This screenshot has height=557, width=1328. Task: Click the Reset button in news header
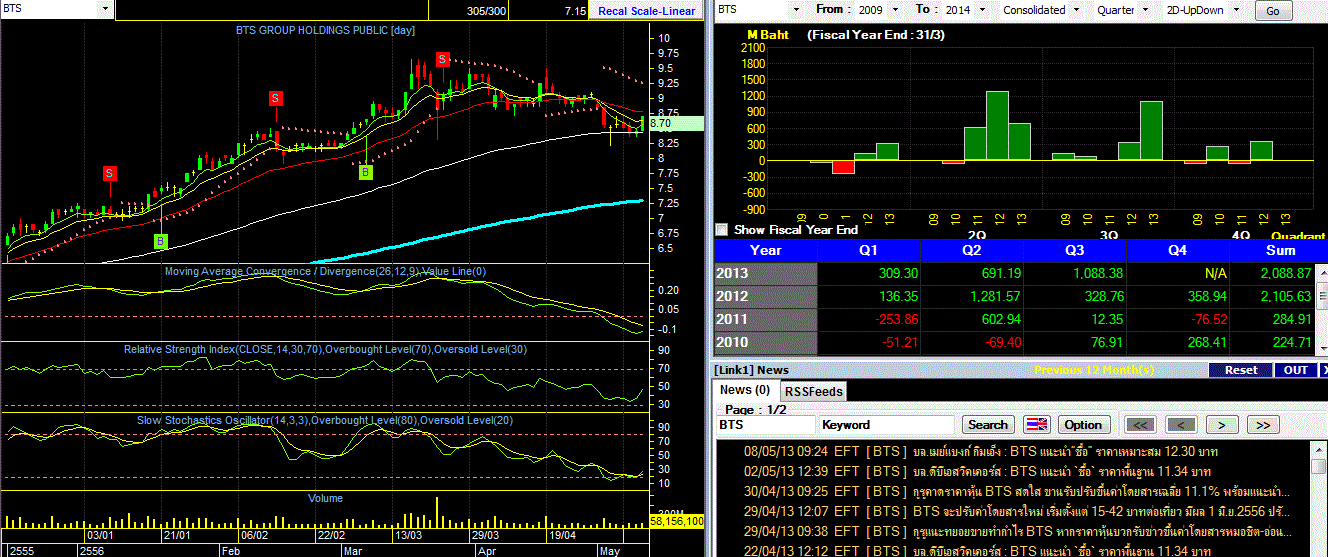pos(1241,370)
